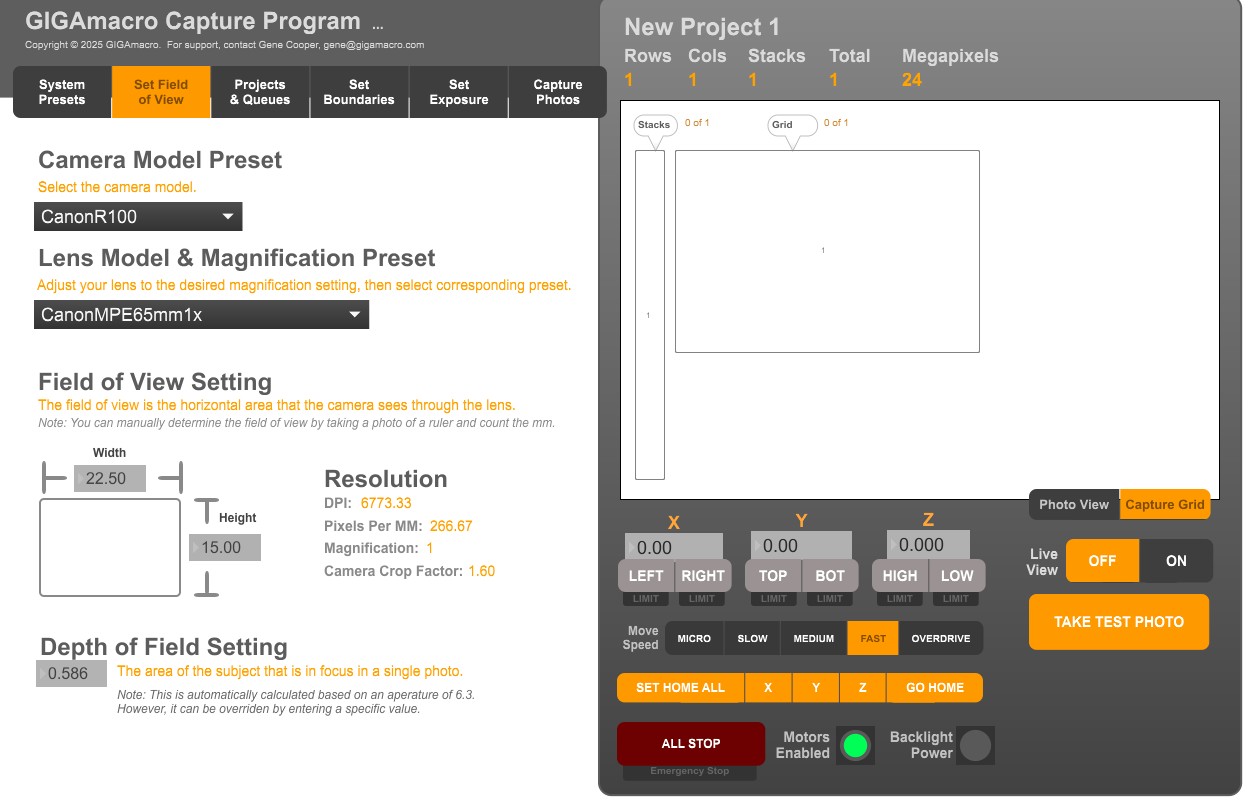
Task: Turn Live View ON
Action: [x=1176, y=561]
